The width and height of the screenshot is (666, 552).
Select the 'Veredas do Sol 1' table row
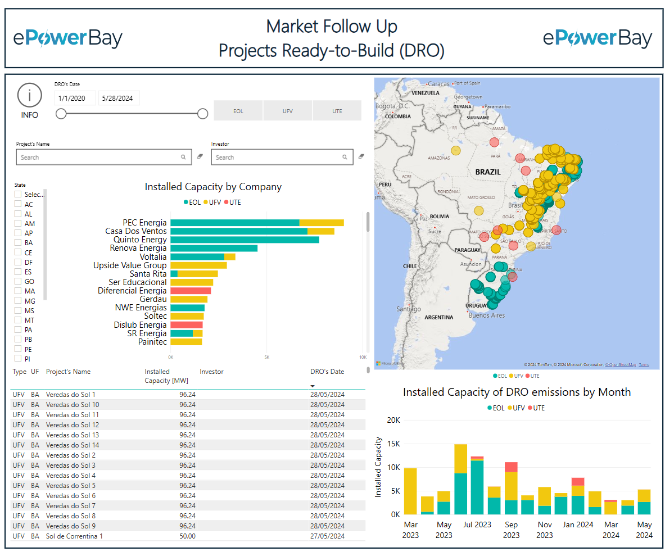point(188,394)
